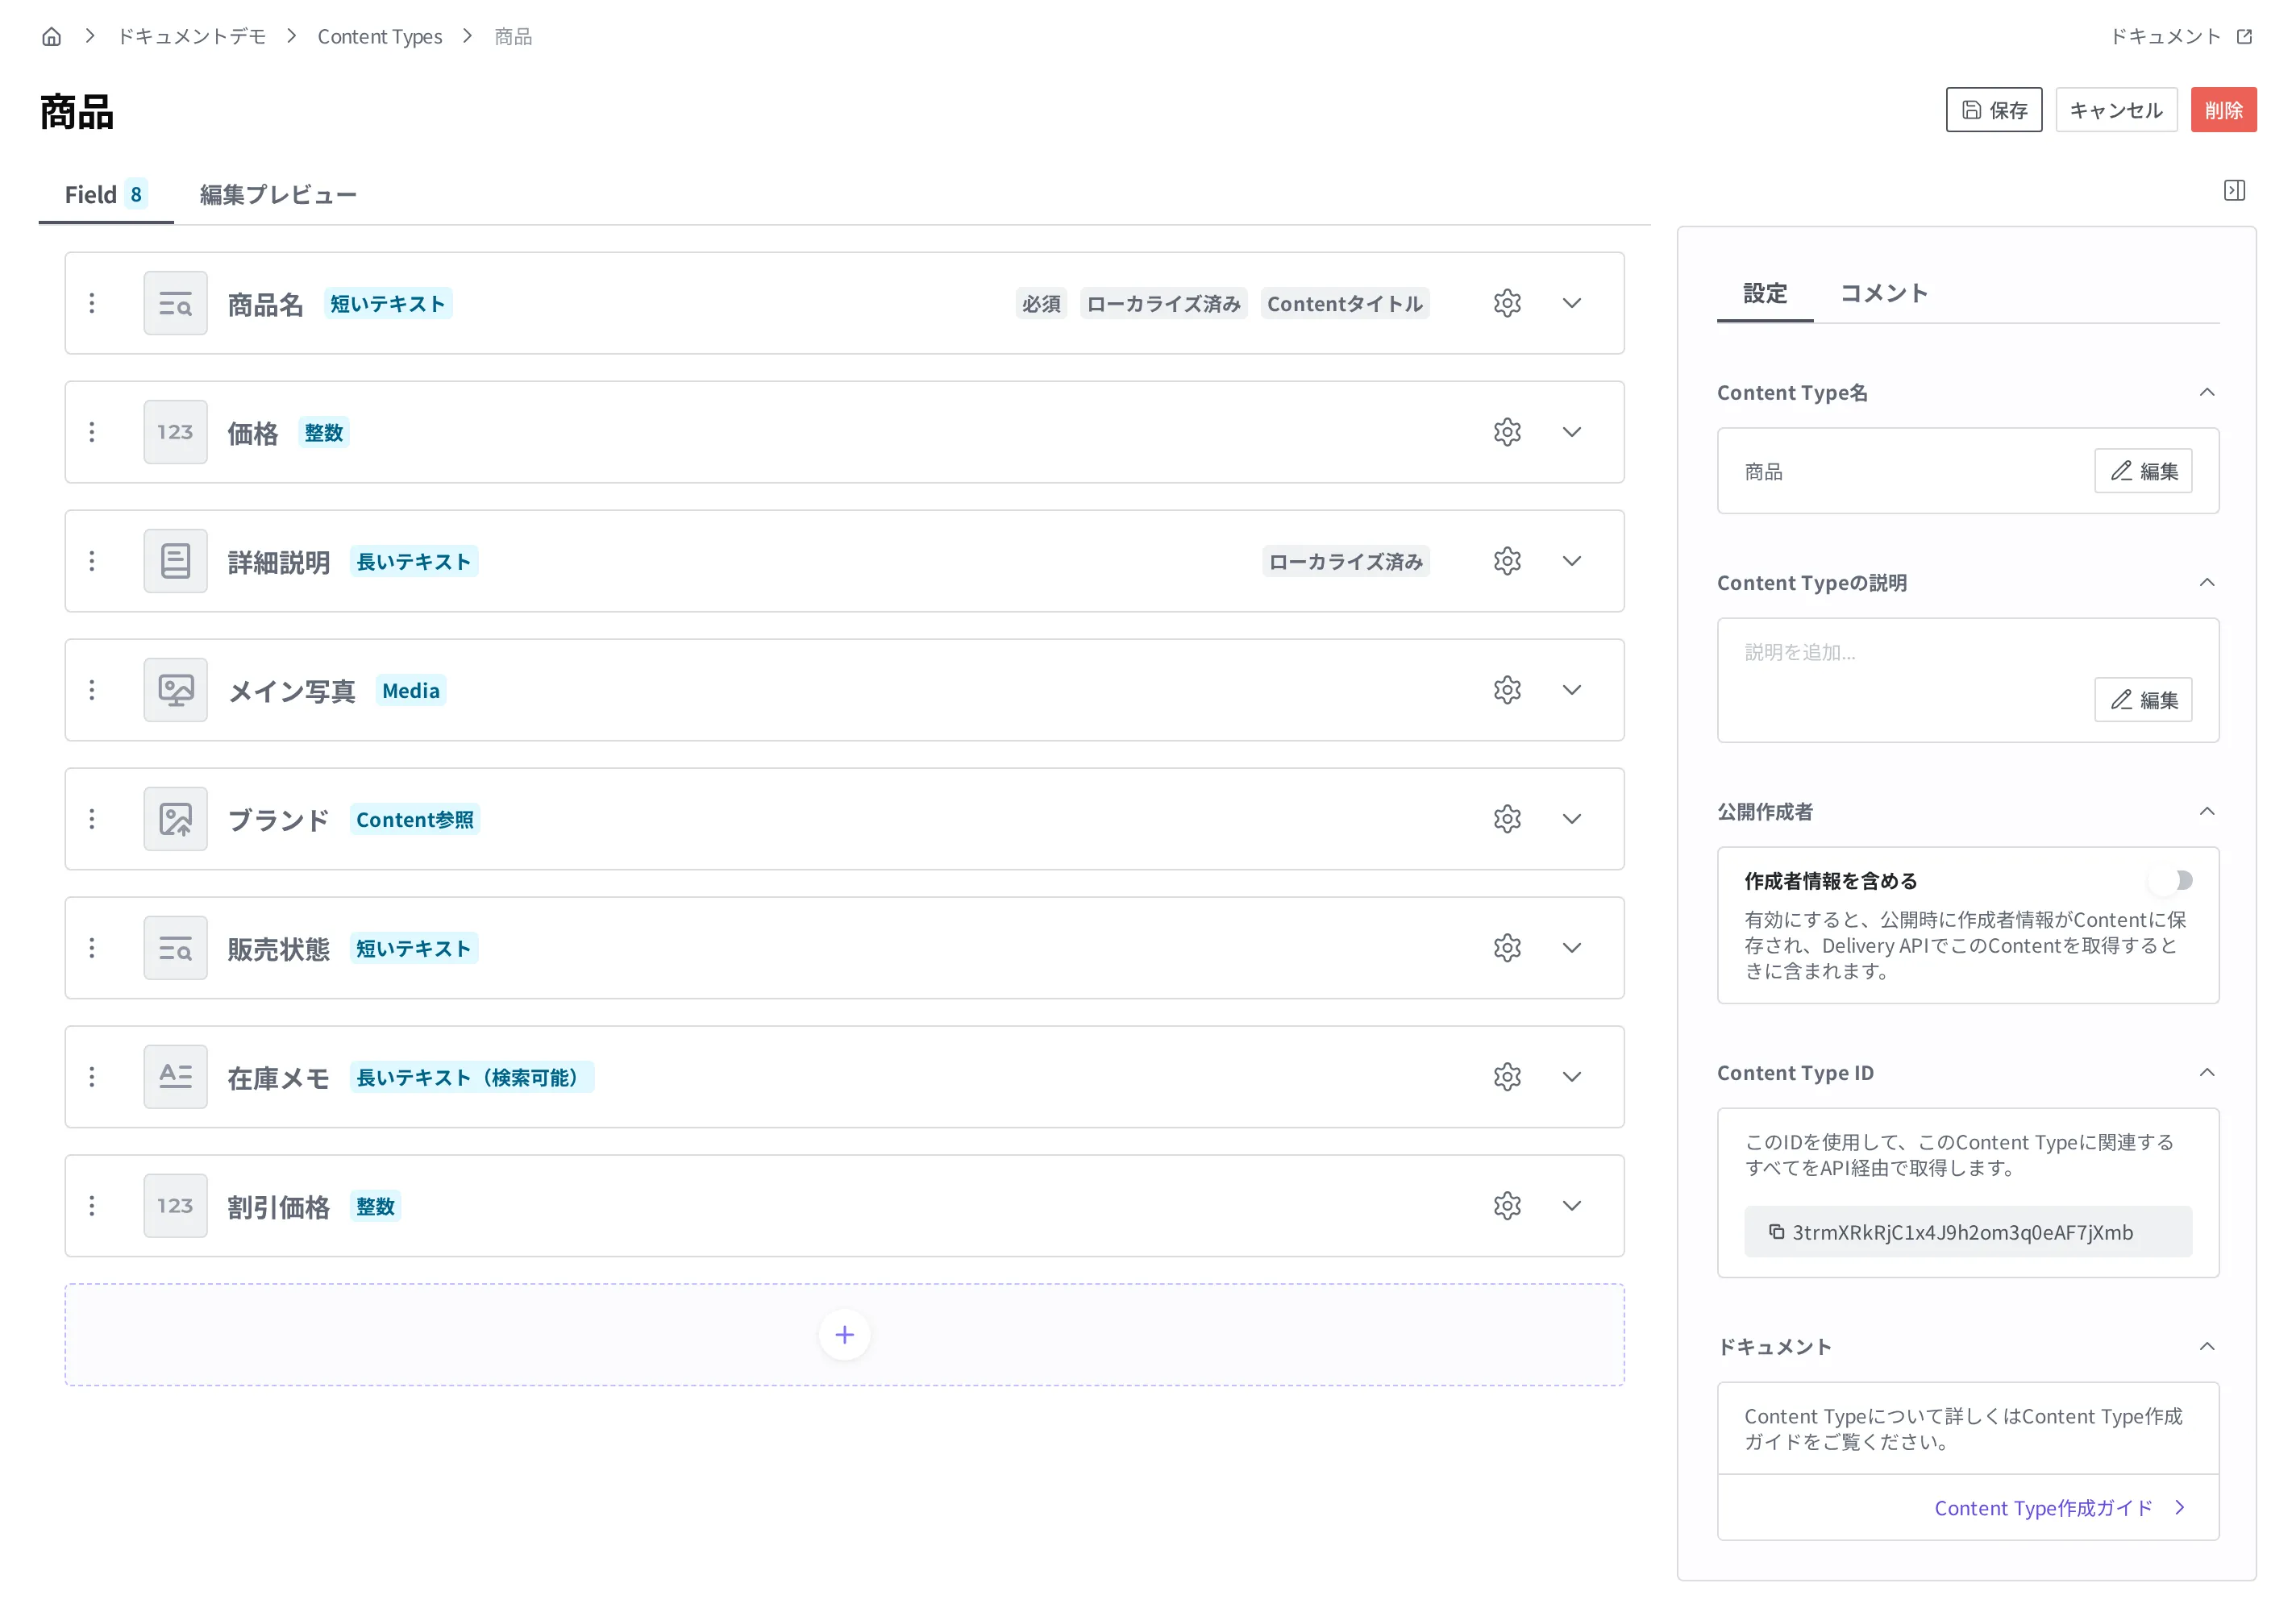Select the Field tab
2296x1612 pixels.
click(x=106, y=194)
